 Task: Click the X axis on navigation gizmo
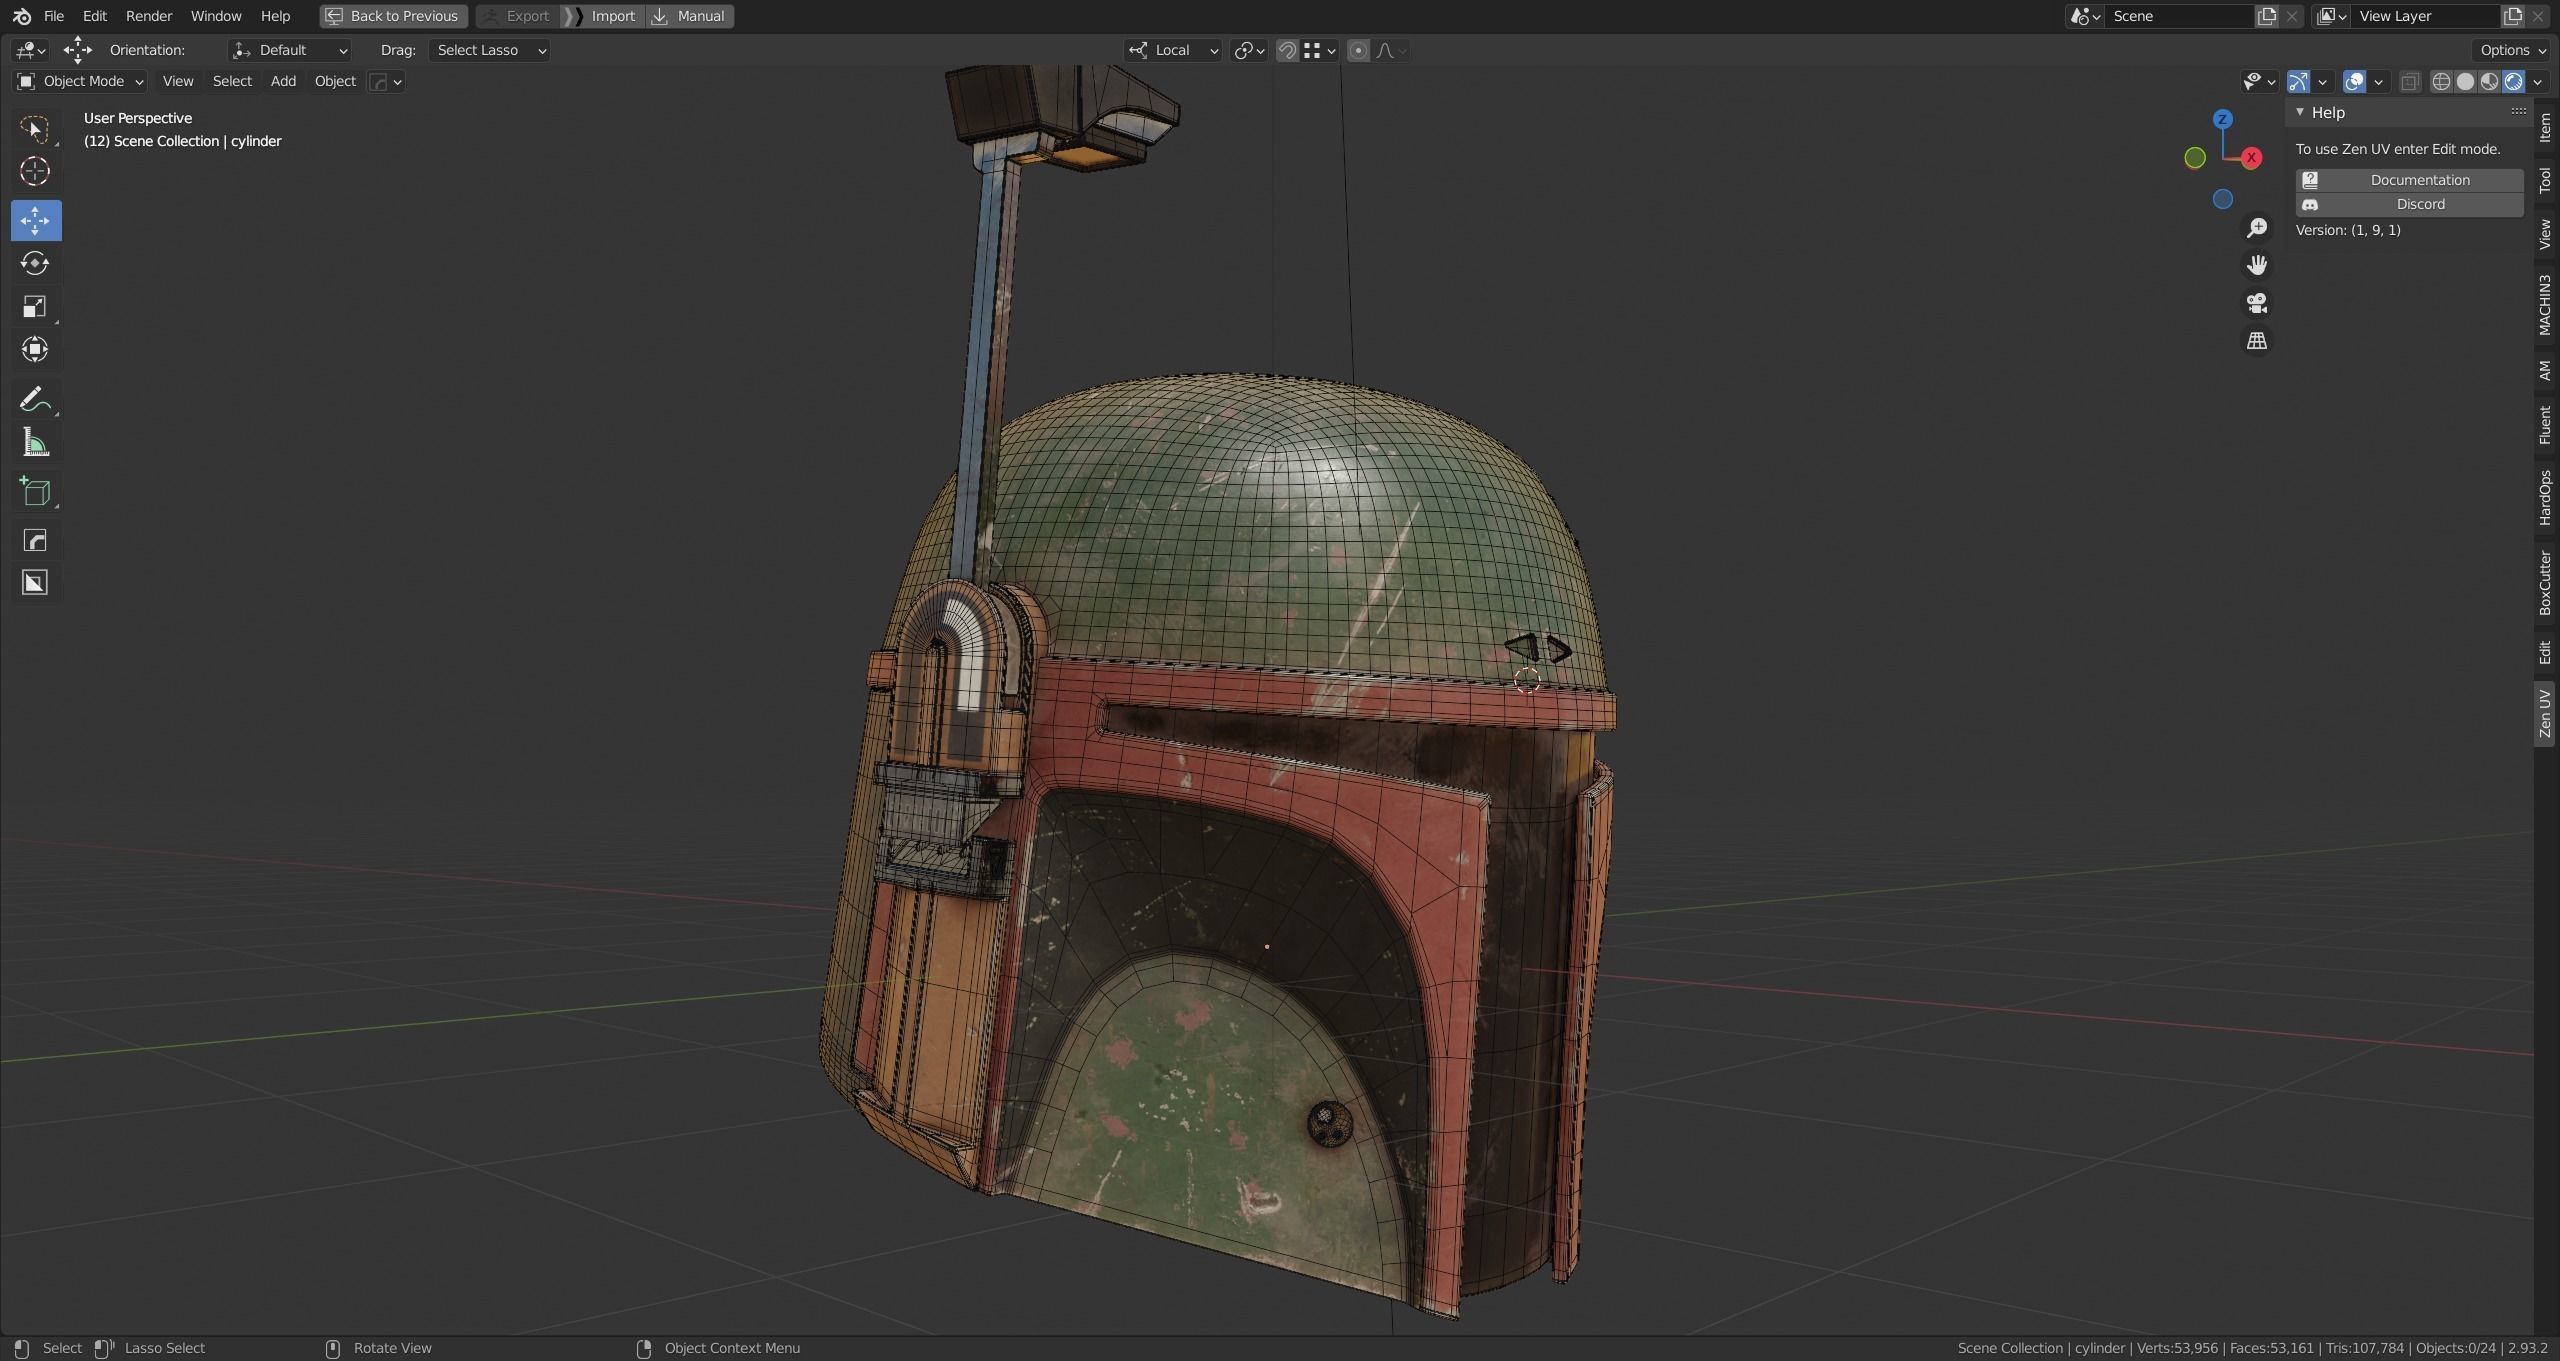2251,157
